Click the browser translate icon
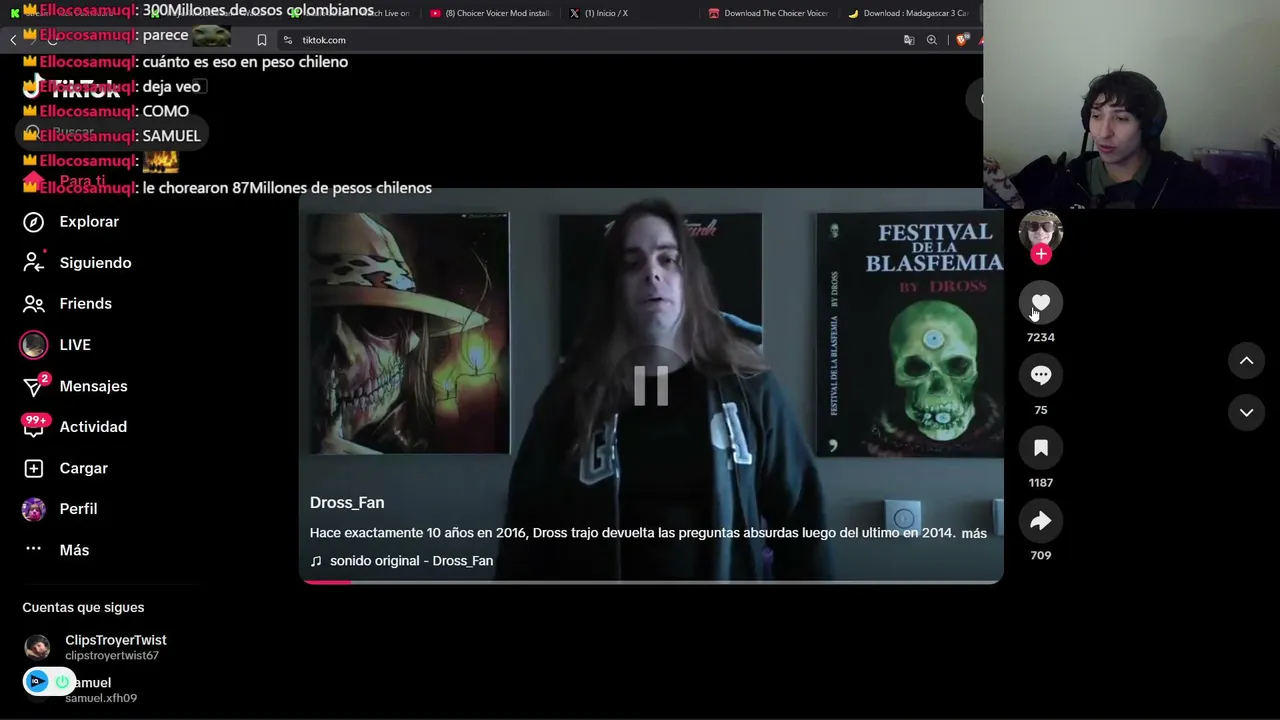This screenshot has width=1280, height=720. click(x=909, y=40)
